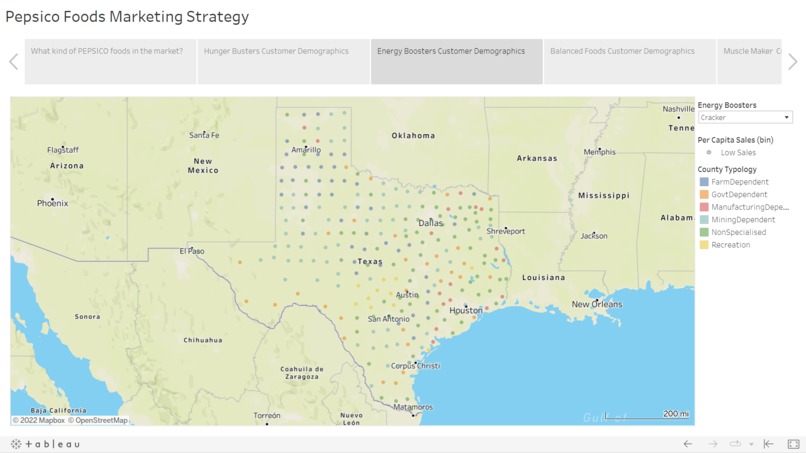Click the 'Austin' label on map

(x=407, y=295)
